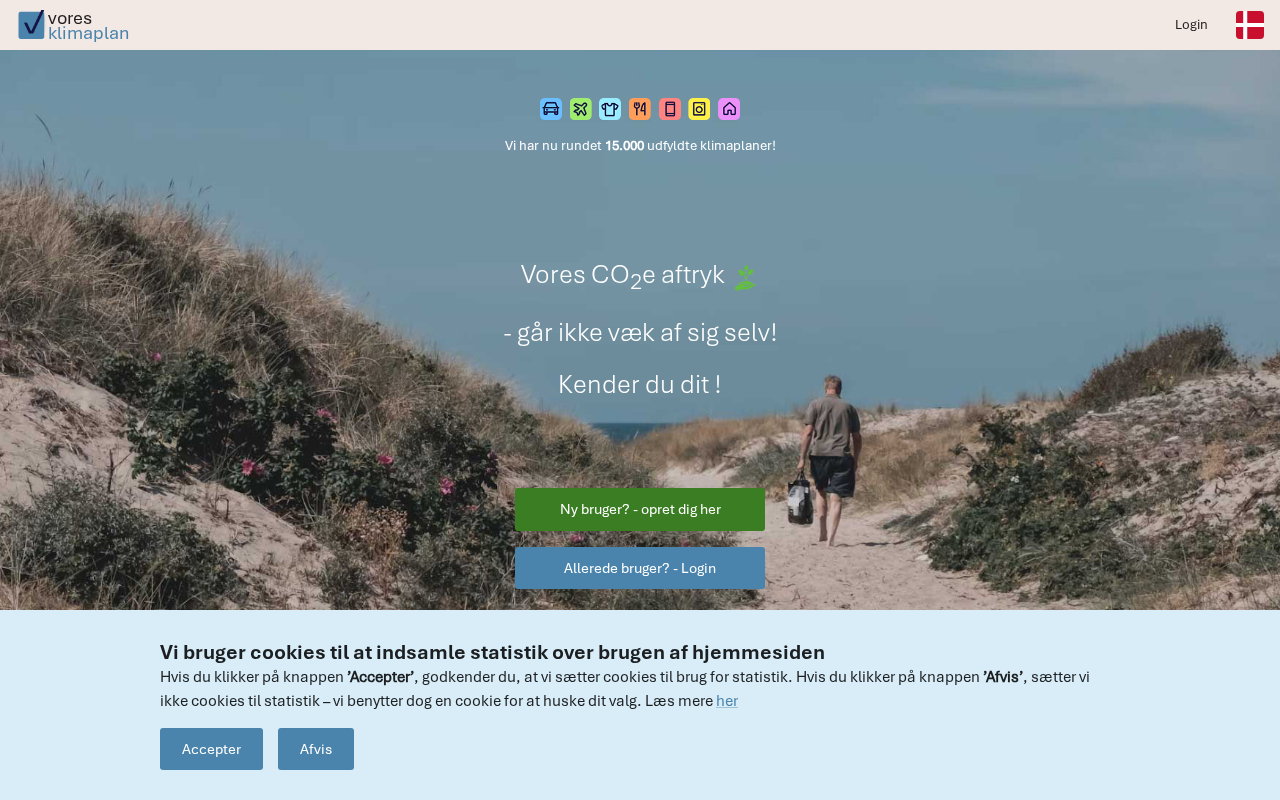This screenshot has height=800, width=1280.
Task: Click the 'Kender du dit !' heading
Action: (640, 384)
